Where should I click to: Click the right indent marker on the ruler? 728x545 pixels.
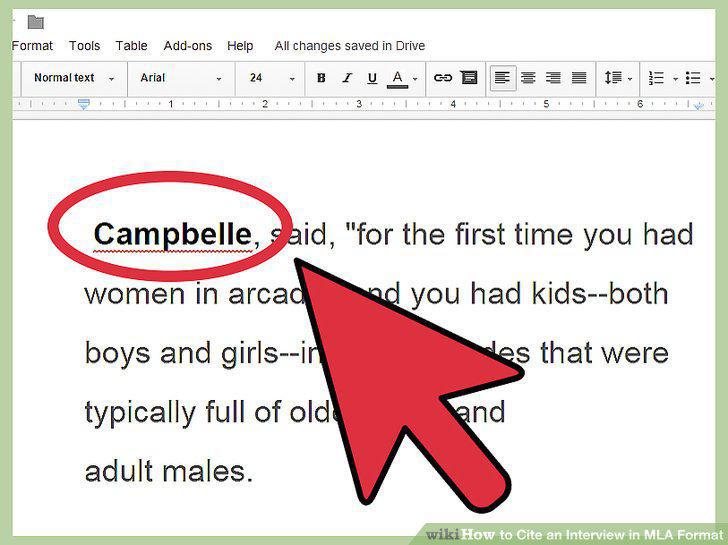point(698,106)
